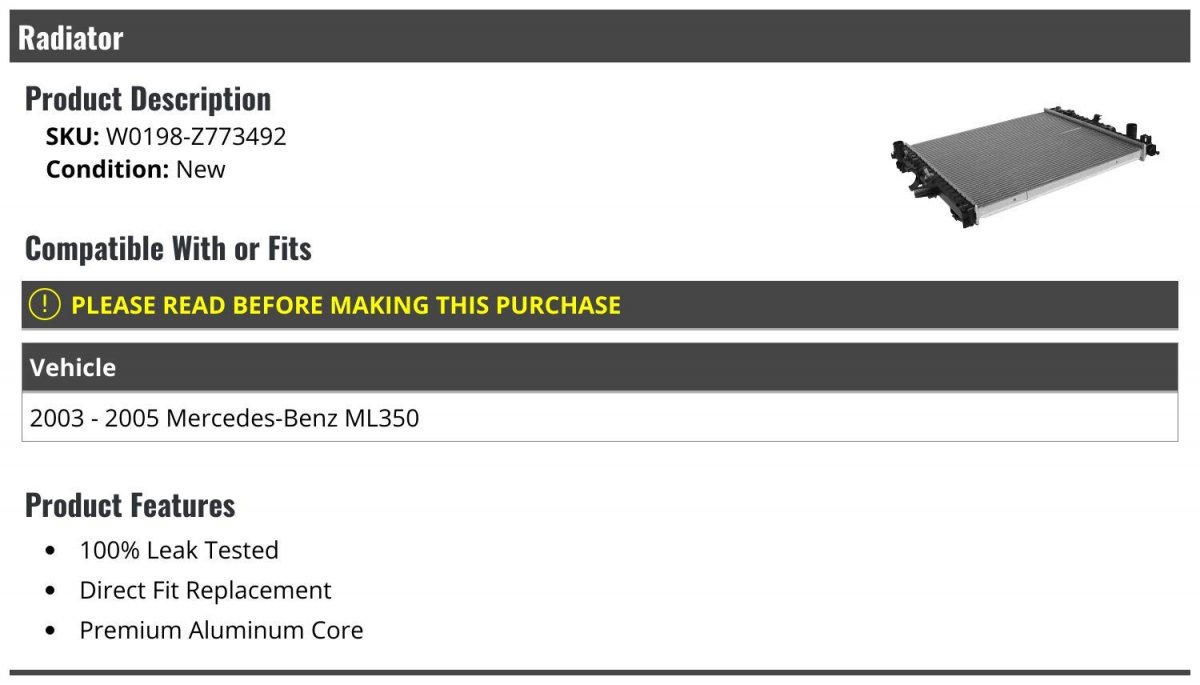
Task: Click the dark divider bar below features
Action: (x=600, y=672)
